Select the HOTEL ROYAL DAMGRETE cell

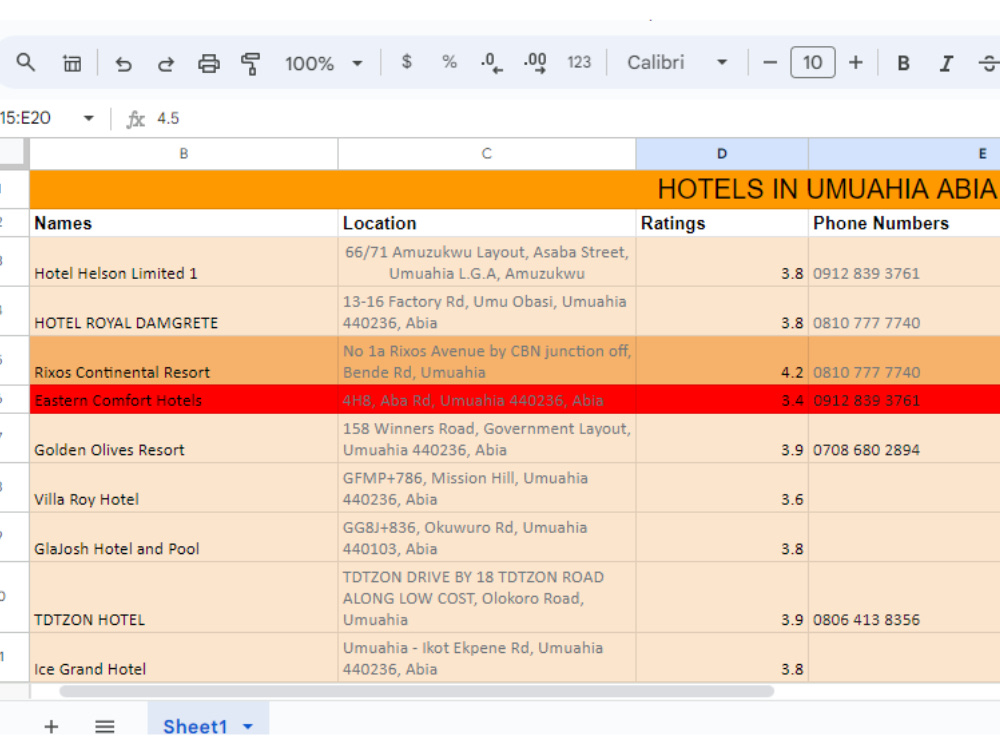coord(184,311)
